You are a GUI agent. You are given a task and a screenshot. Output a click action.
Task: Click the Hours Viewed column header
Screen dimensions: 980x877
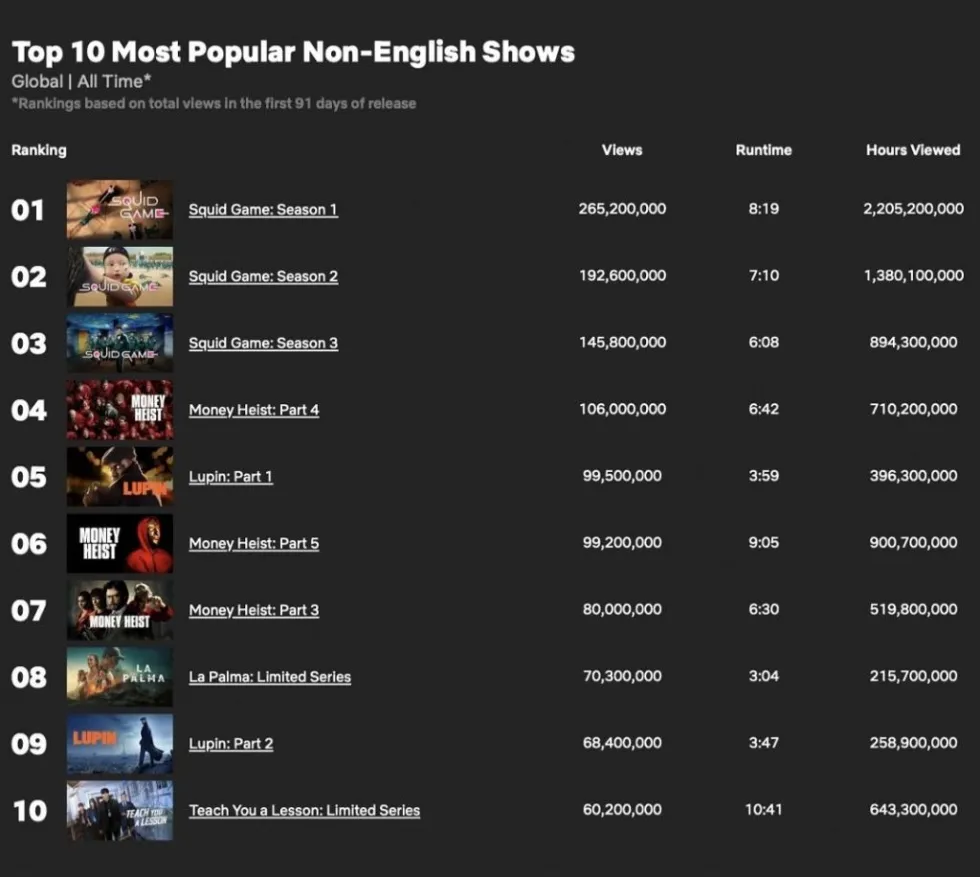pos(913,150)
